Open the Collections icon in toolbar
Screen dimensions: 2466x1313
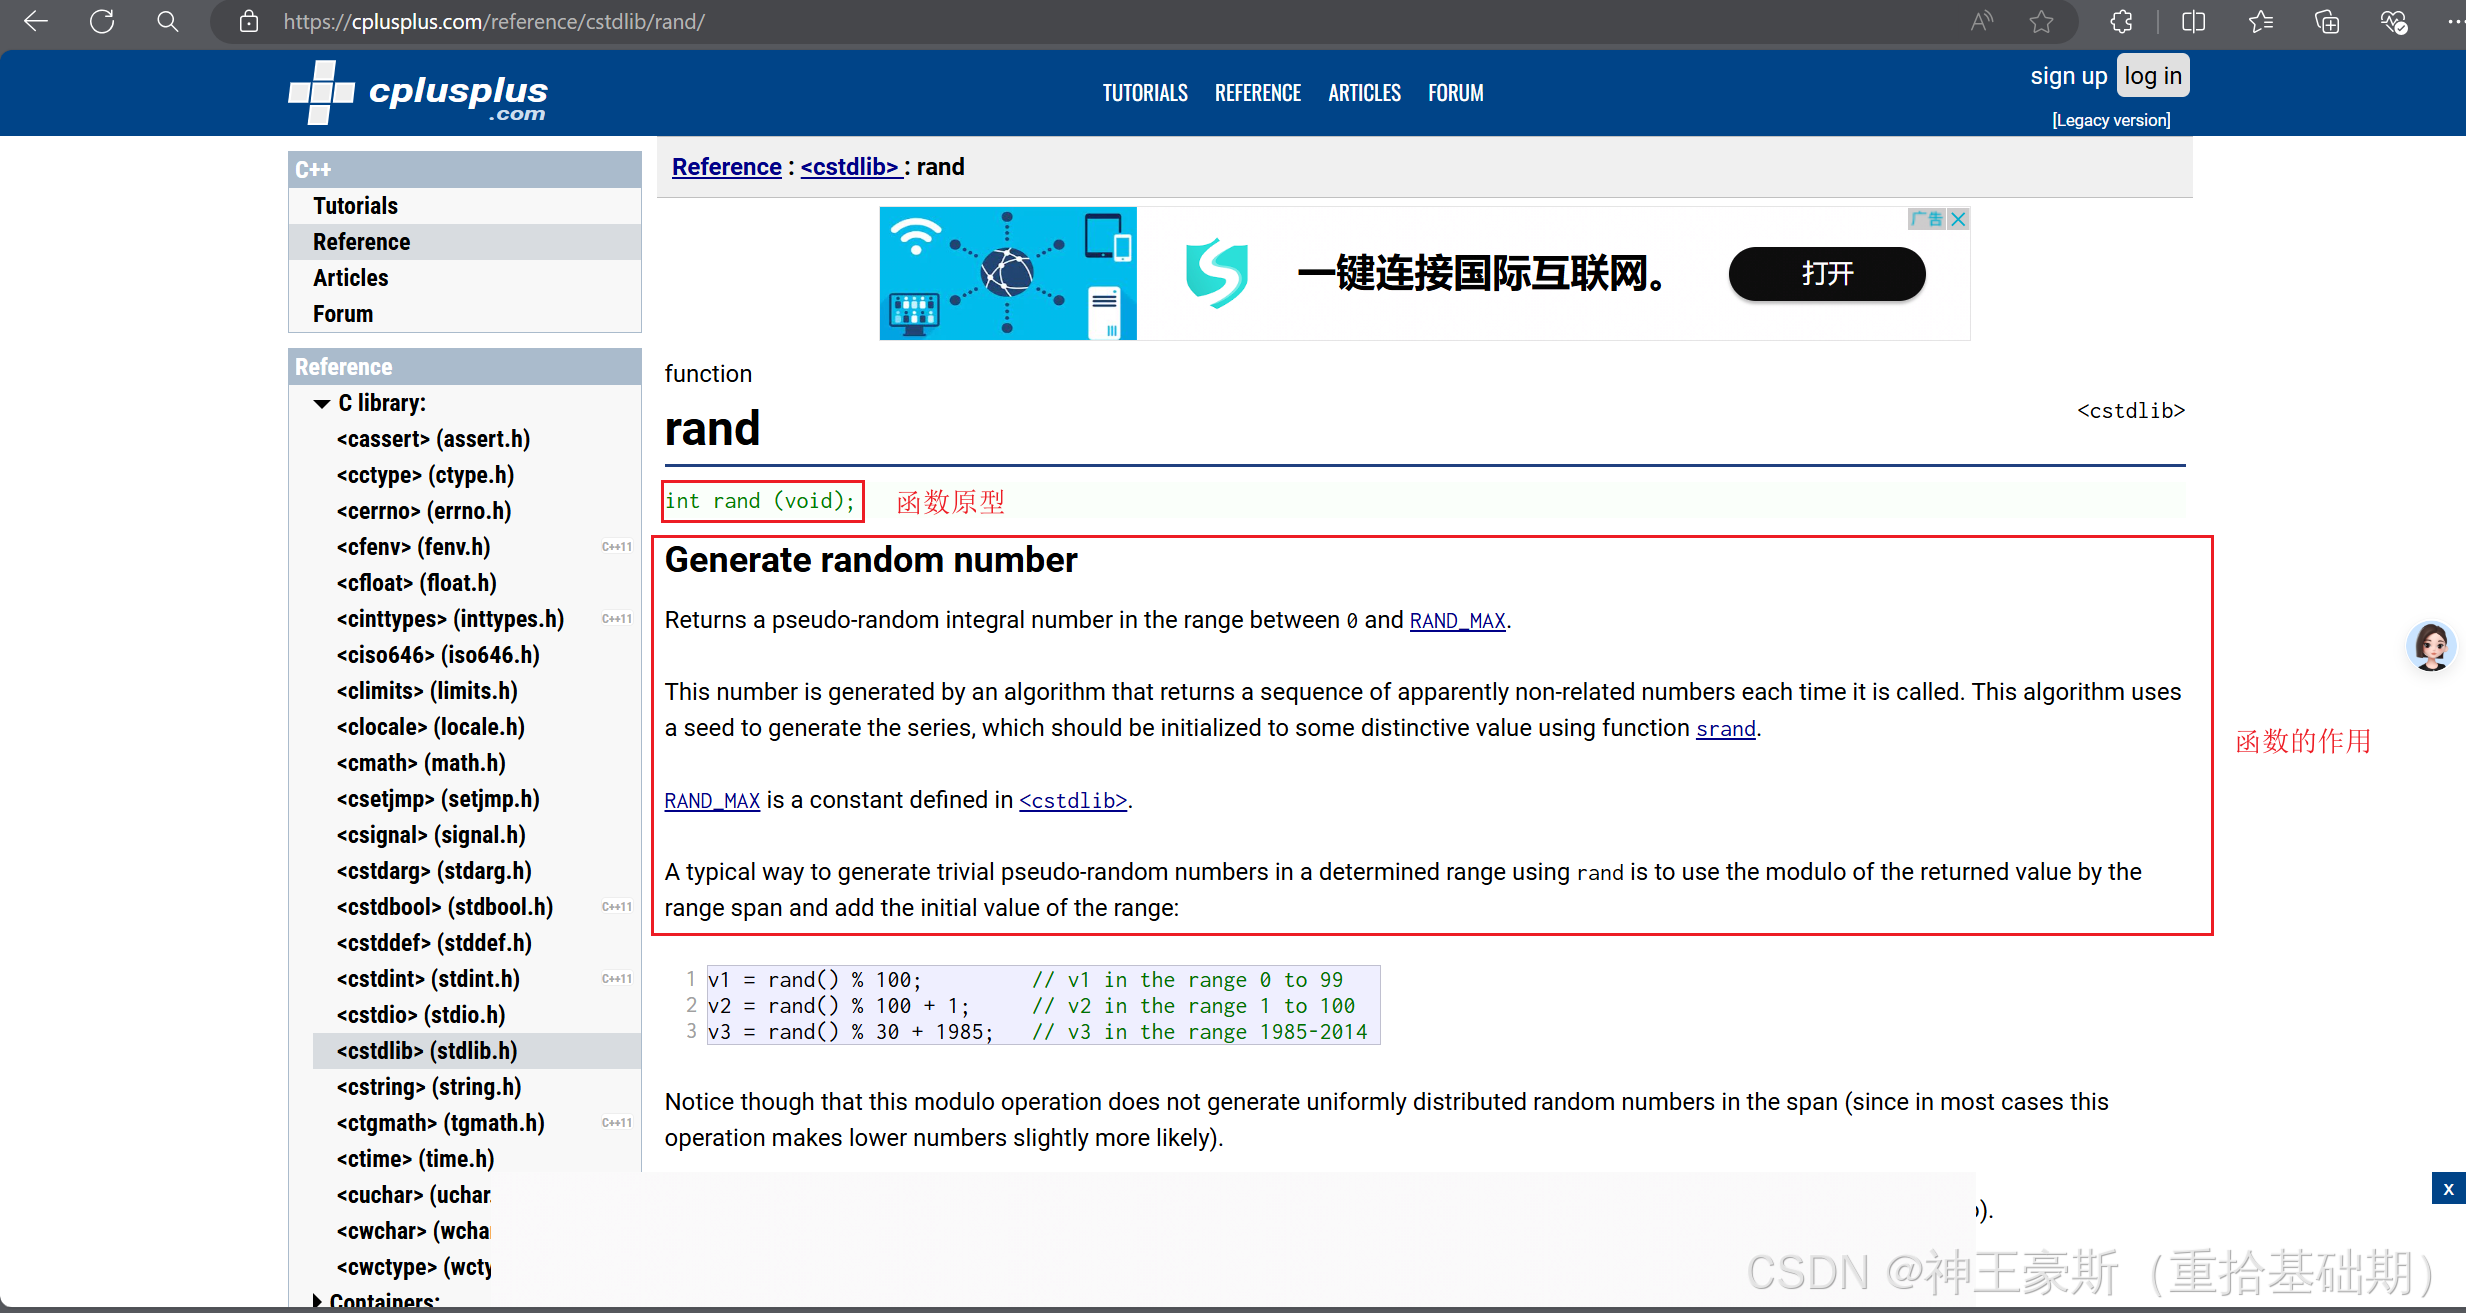[2327, 21]
